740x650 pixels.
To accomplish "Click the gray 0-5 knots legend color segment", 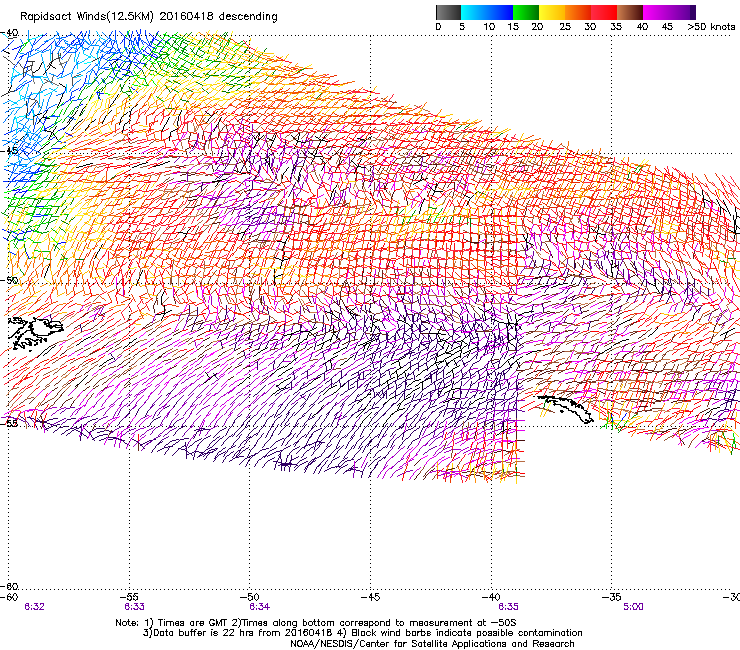I will 448,12.
